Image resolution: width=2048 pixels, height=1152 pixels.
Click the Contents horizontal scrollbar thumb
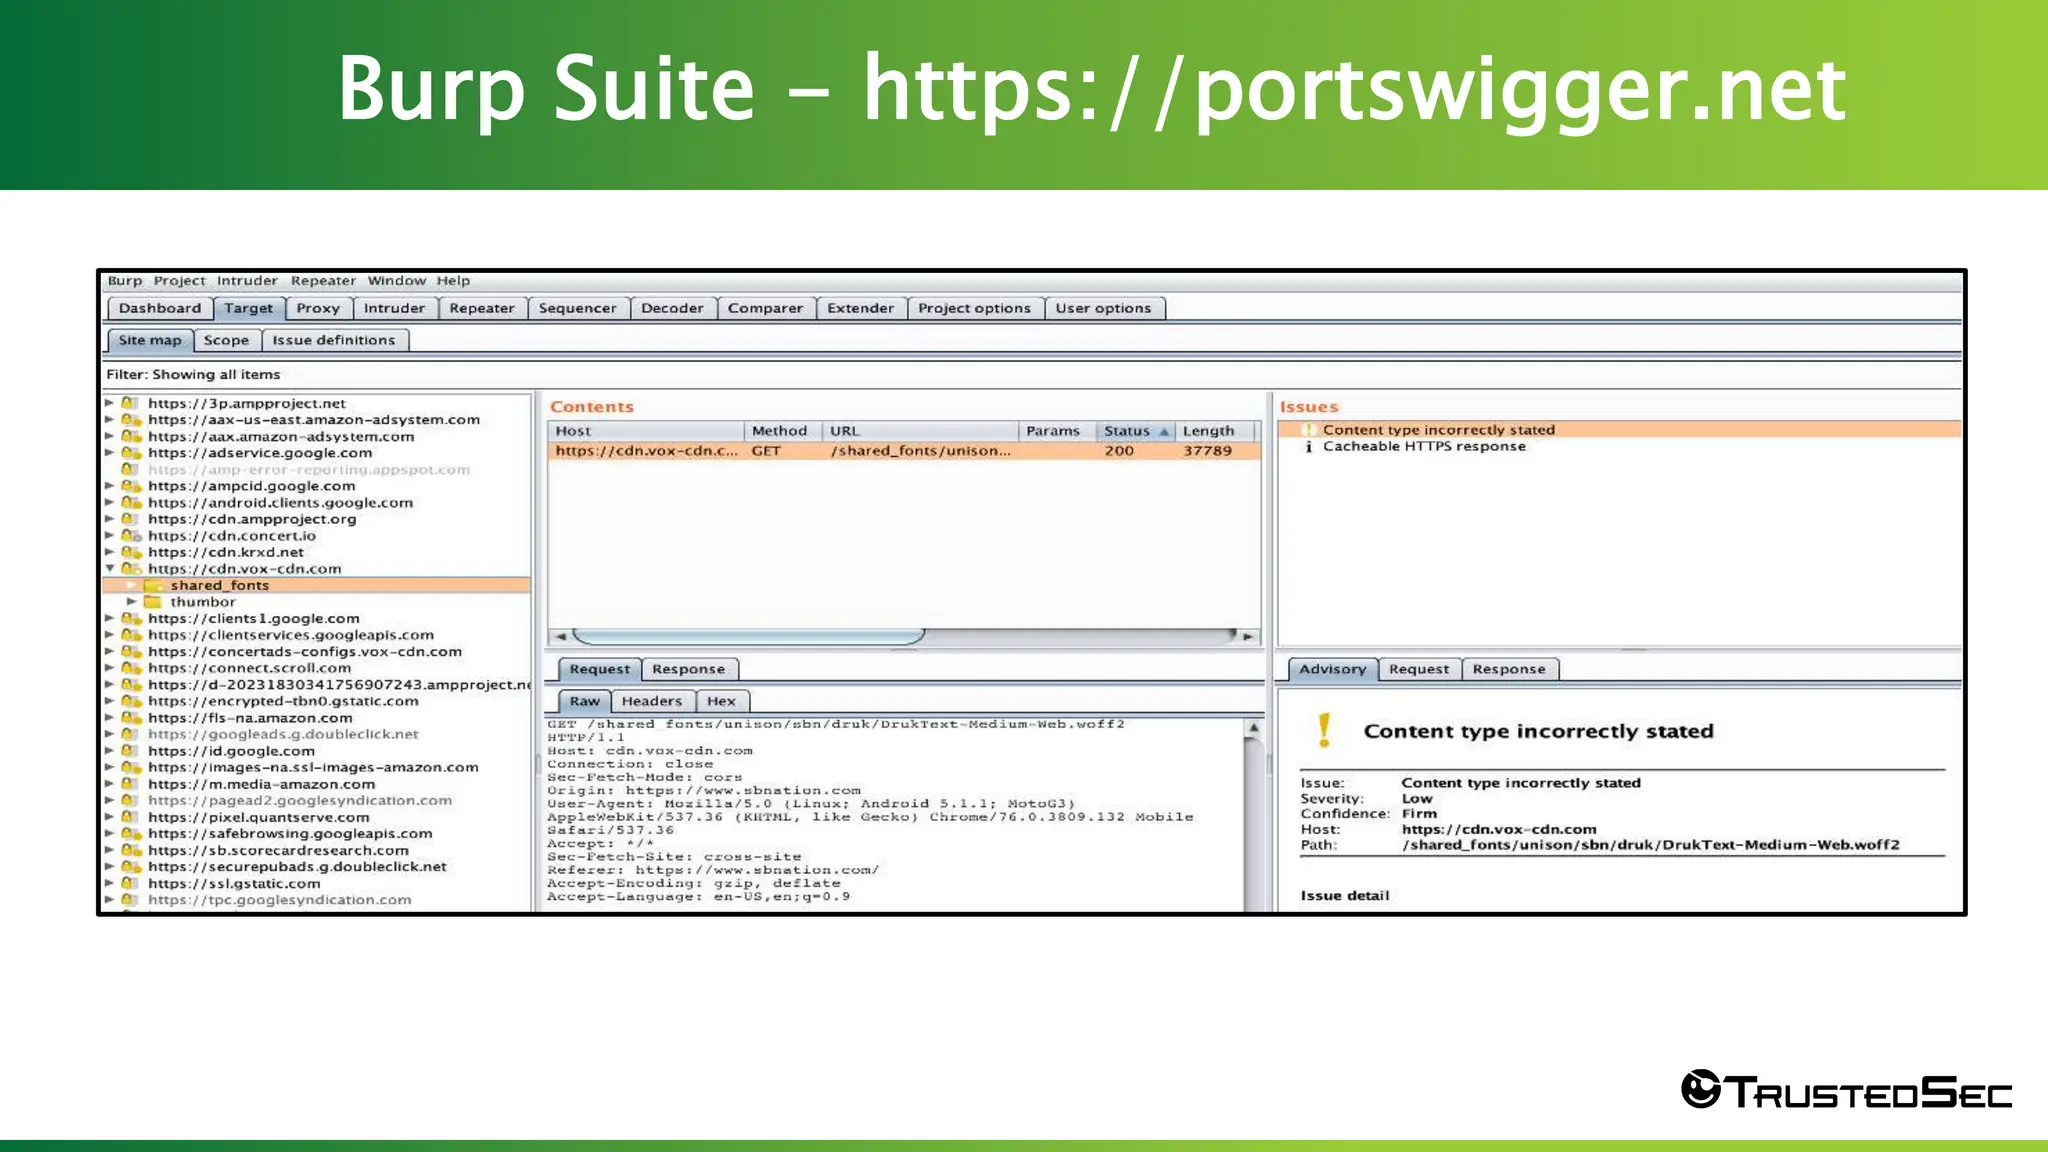(x=749, y=636)
